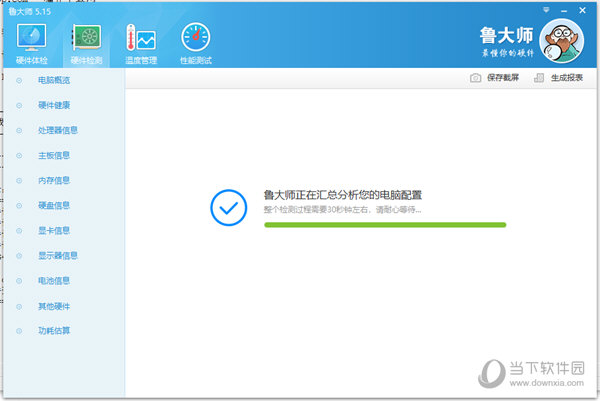Image resolution: width=600 pixels, height=401 pixels.
Task: Click the bullet icon next to 显卡信息
Action: click(19, 231)
